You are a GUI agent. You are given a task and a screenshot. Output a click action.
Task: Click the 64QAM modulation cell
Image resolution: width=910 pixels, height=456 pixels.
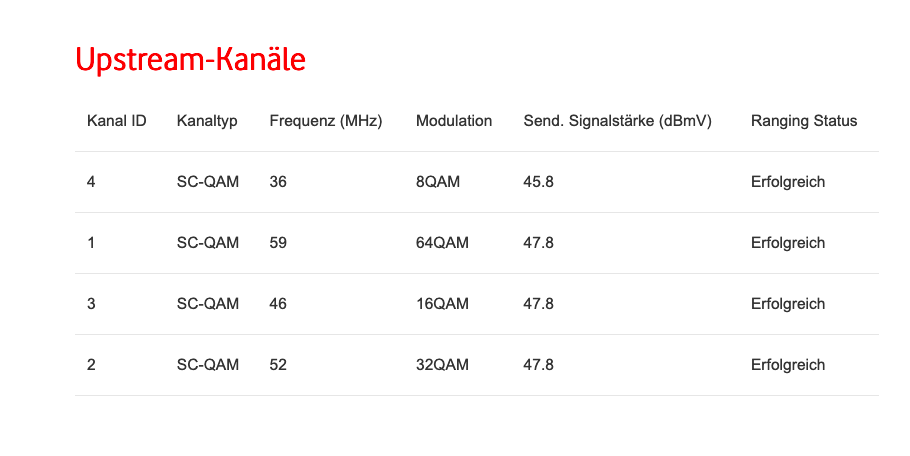pyautogui.click(x=442, y=243)
